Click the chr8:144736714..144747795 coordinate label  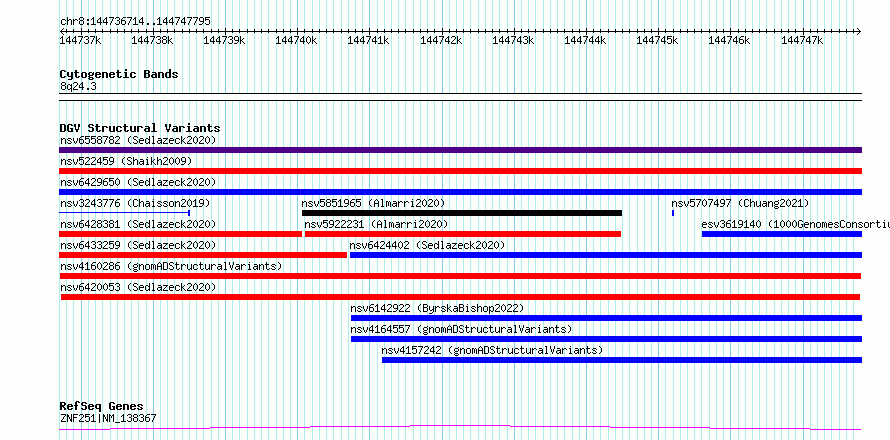[x=135, y=21]
